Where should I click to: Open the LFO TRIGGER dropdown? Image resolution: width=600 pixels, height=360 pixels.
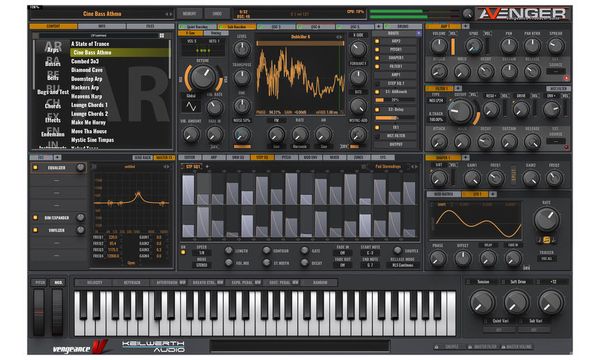pos(547,259)
